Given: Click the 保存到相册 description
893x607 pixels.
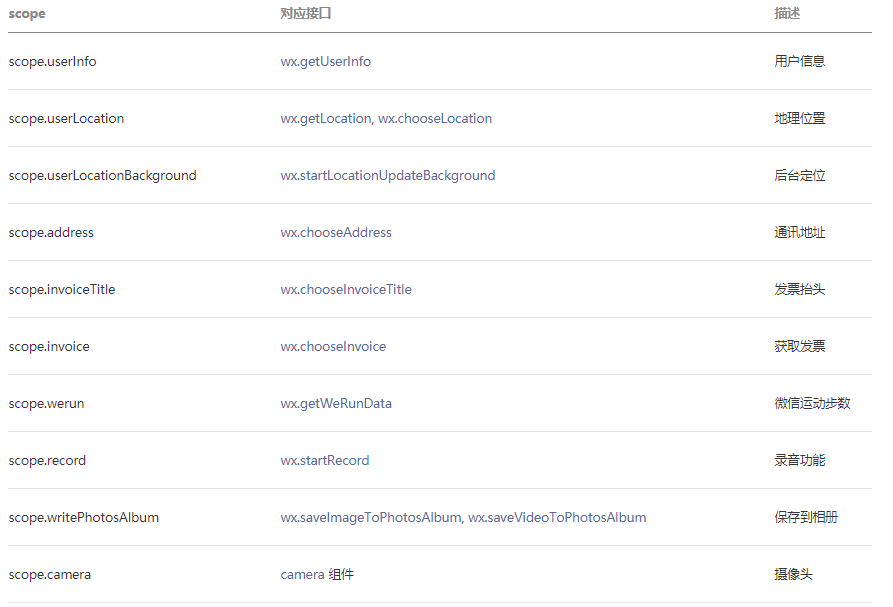Looking at the screenshot, I should 806,517.
